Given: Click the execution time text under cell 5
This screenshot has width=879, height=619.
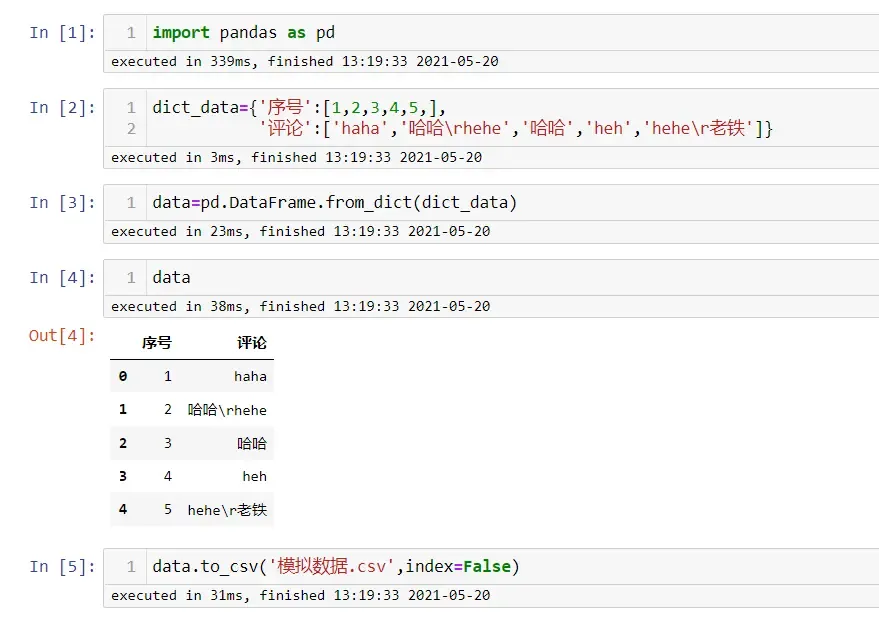Looking at the screenshot, I should tap(300, 595).
